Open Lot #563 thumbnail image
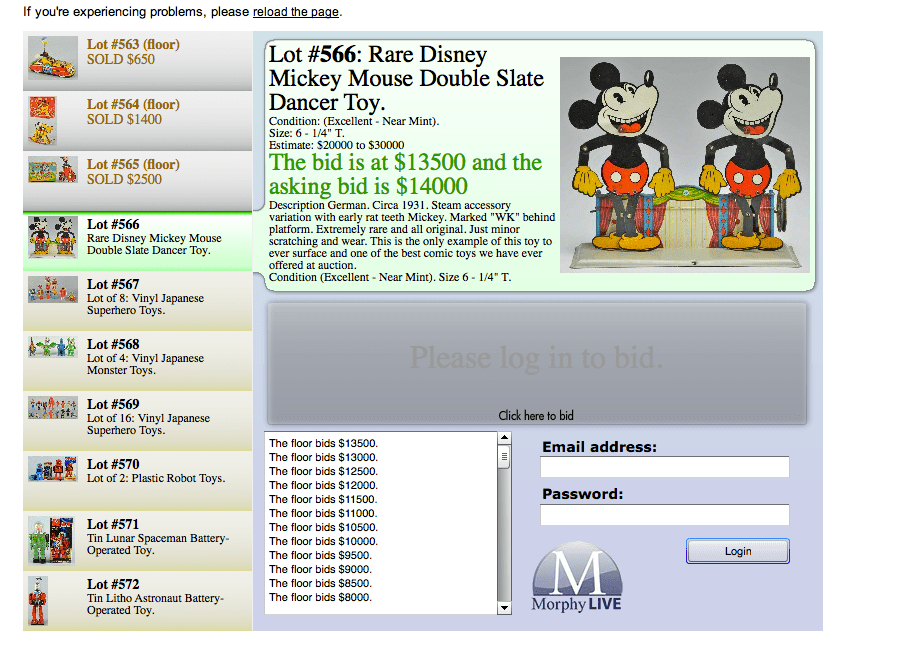This screenshot has height=657, width=897. [53, 58]
